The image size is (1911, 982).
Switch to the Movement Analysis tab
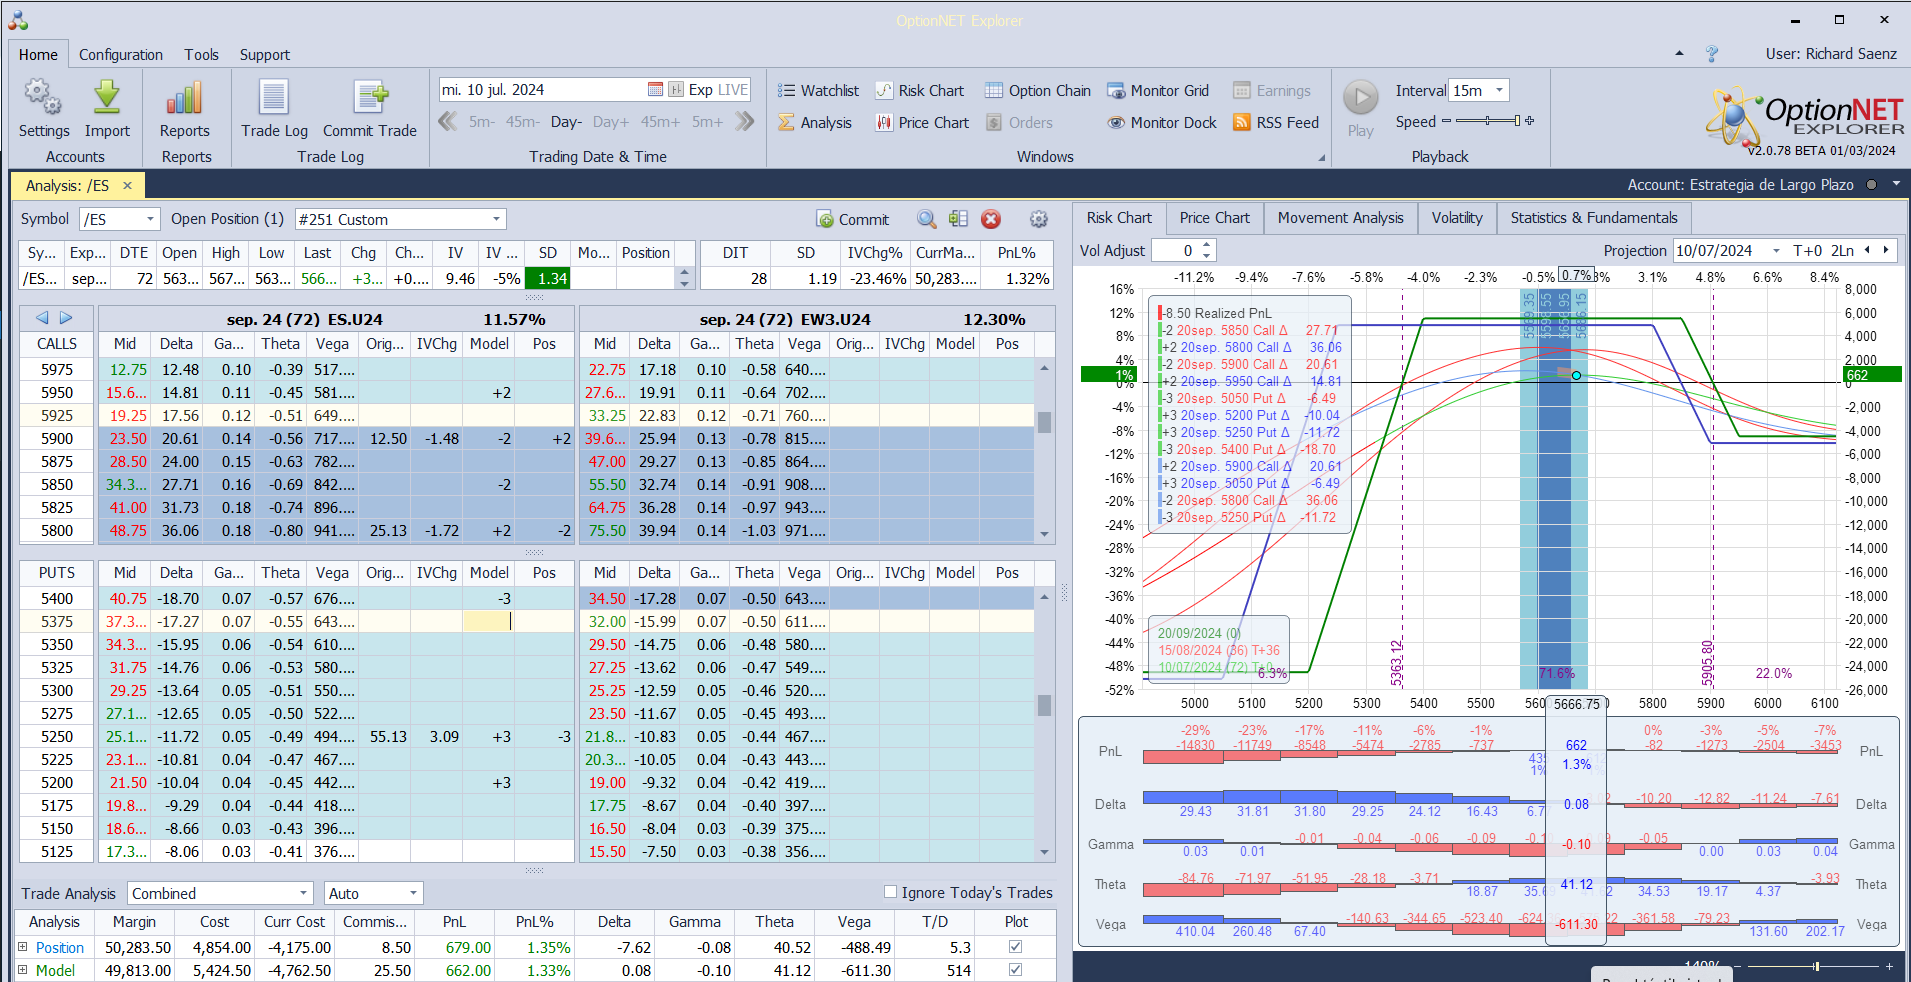[x=1340, y=218]
